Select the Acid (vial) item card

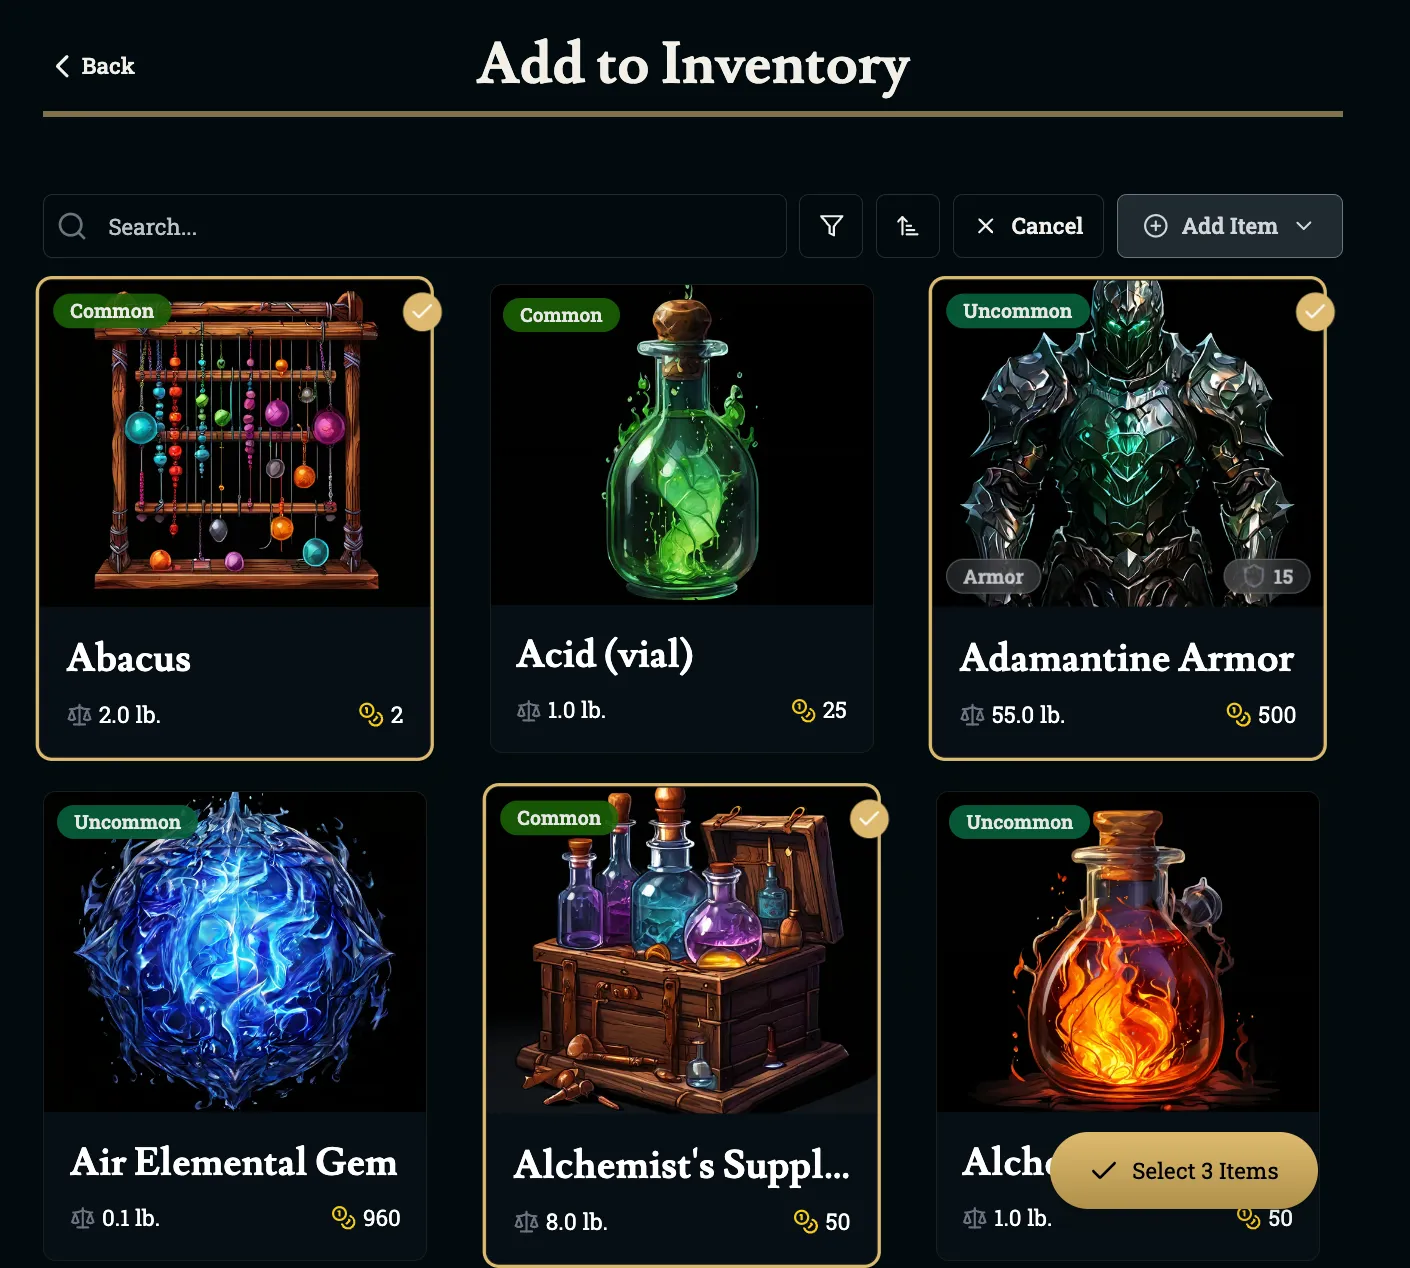tap(682, 518)
